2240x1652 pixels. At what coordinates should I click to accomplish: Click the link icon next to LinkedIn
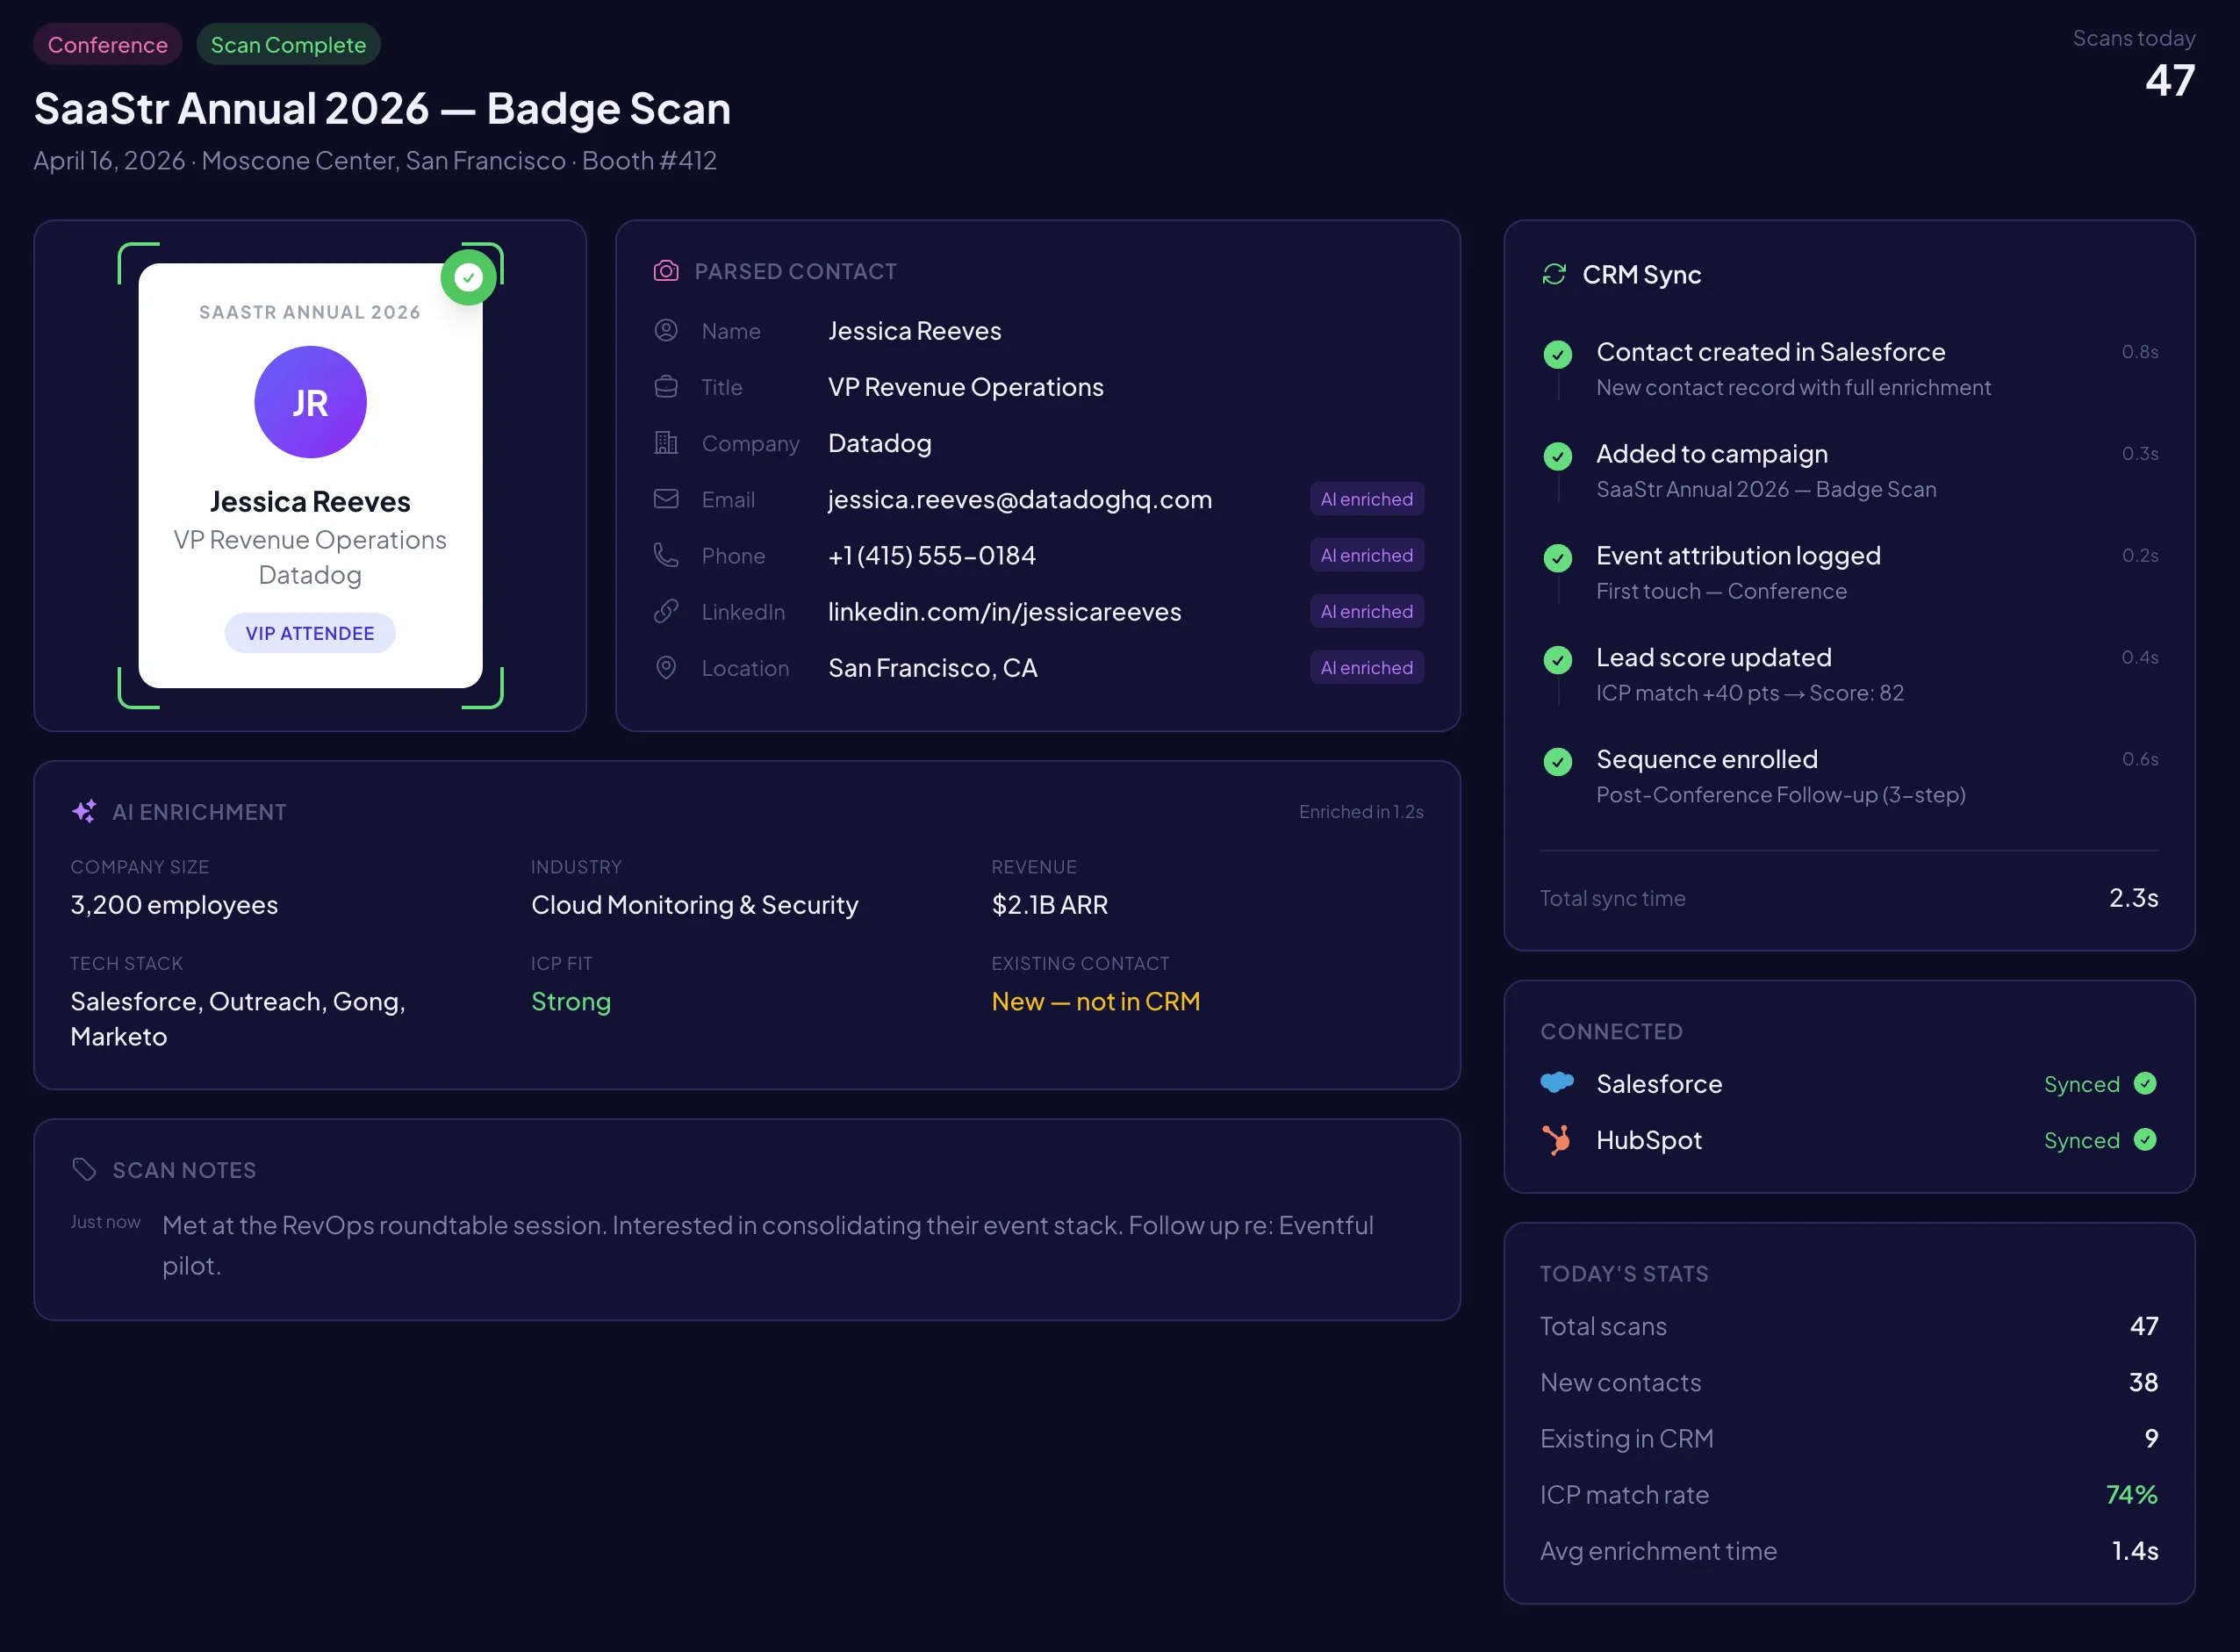tap(666, 611)
